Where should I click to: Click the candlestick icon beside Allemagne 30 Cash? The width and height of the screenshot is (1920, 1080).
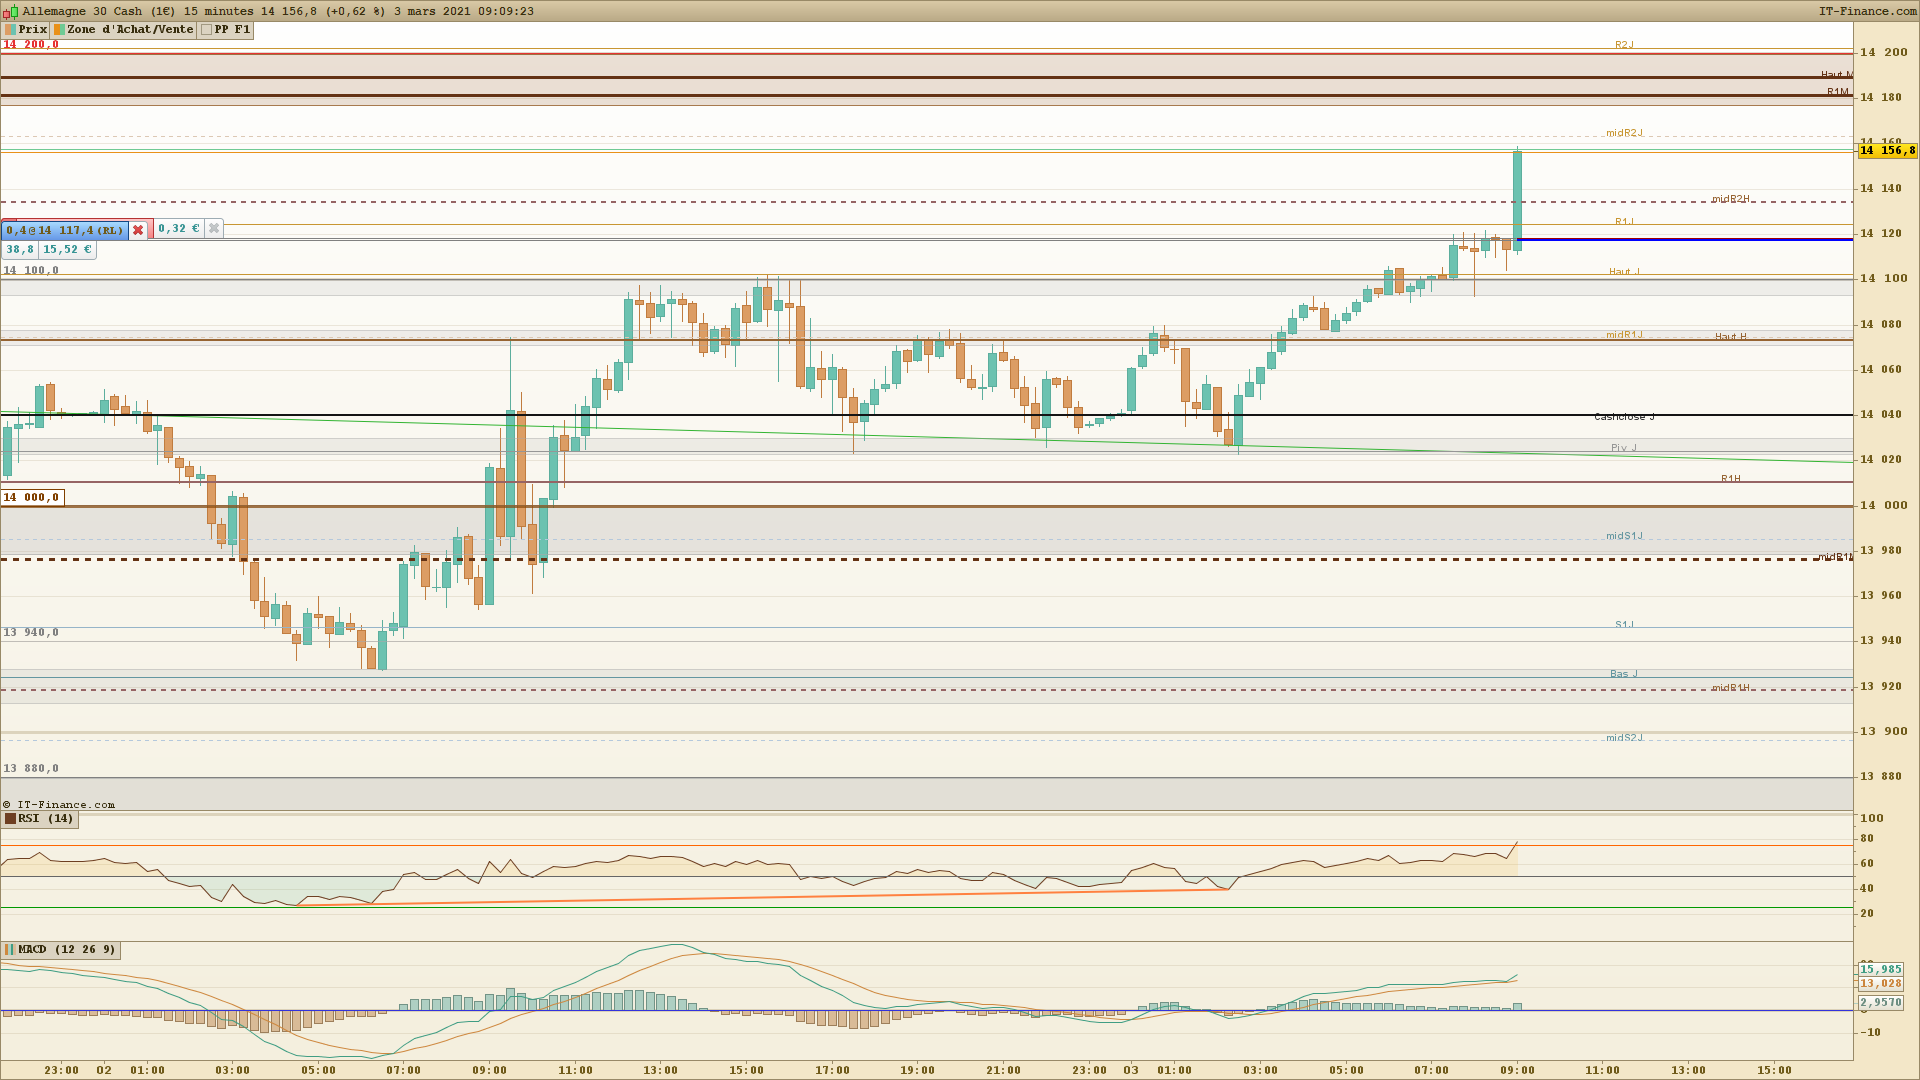tap(11, 11)
